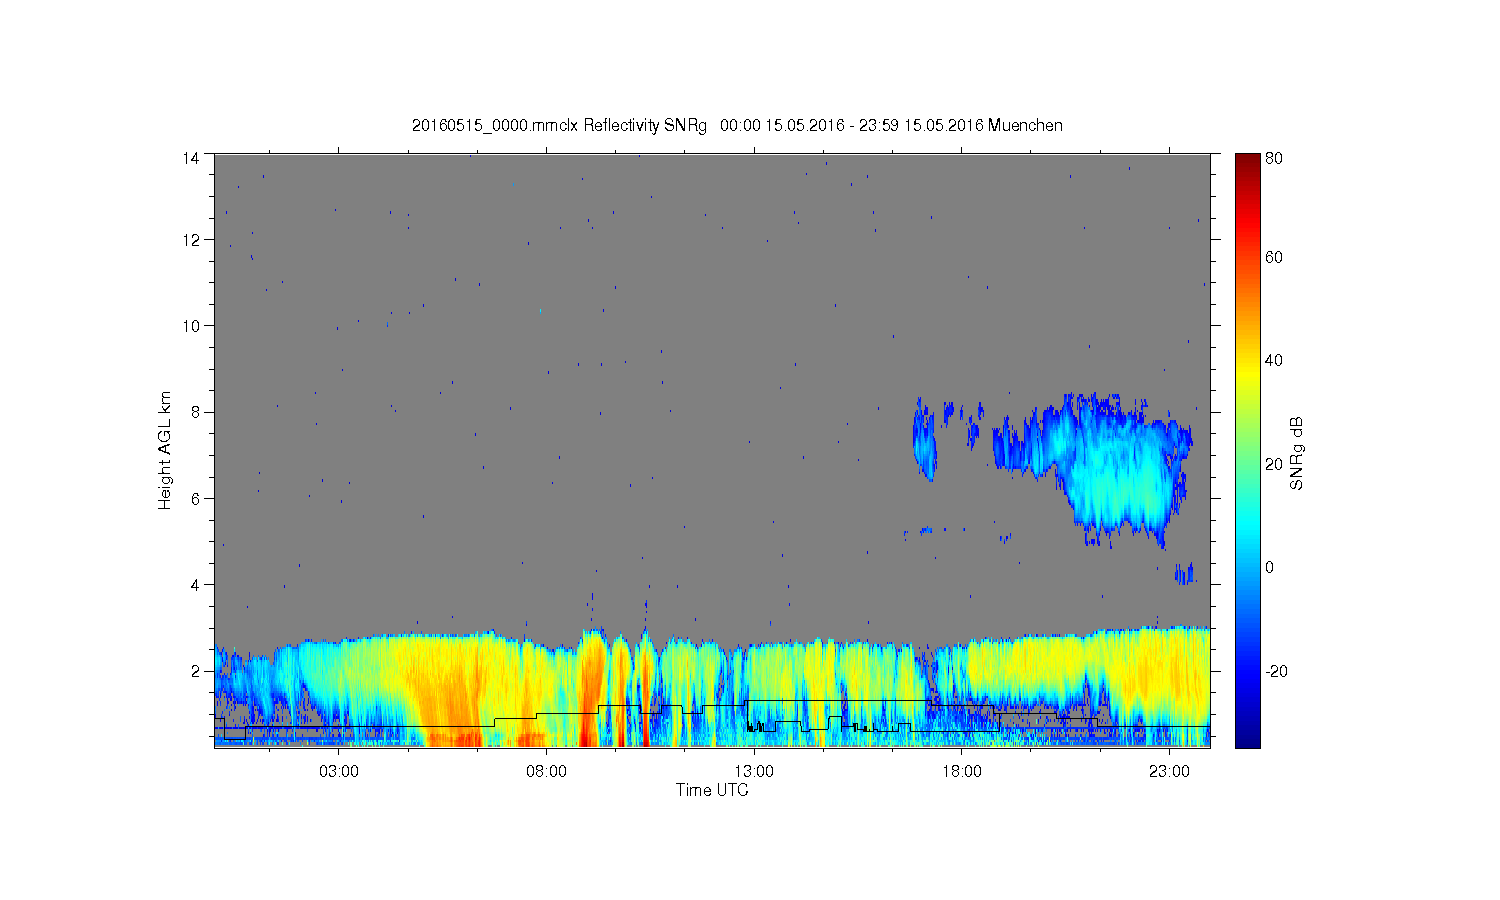Click the red precipitation streak near 09:00
The height and width of the screenshot is (900, 1500).
[591, 690]
